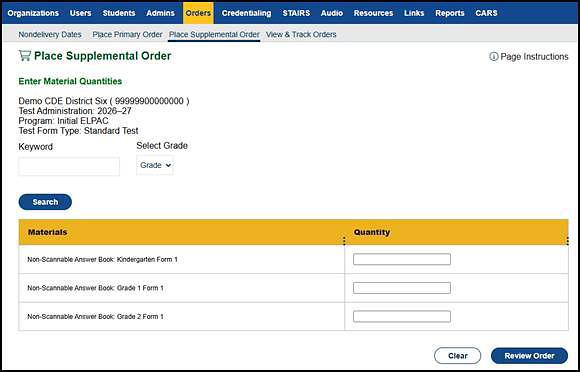Select 'Non-Scannable Answer Book: Grade 1 Form 1' text

click(x=95, y=288)
